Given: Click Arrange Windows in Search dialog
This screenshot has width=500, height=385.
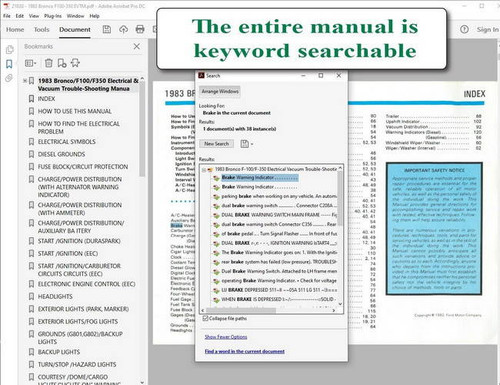Looking at the screenshot, I should tap(220, 91).
